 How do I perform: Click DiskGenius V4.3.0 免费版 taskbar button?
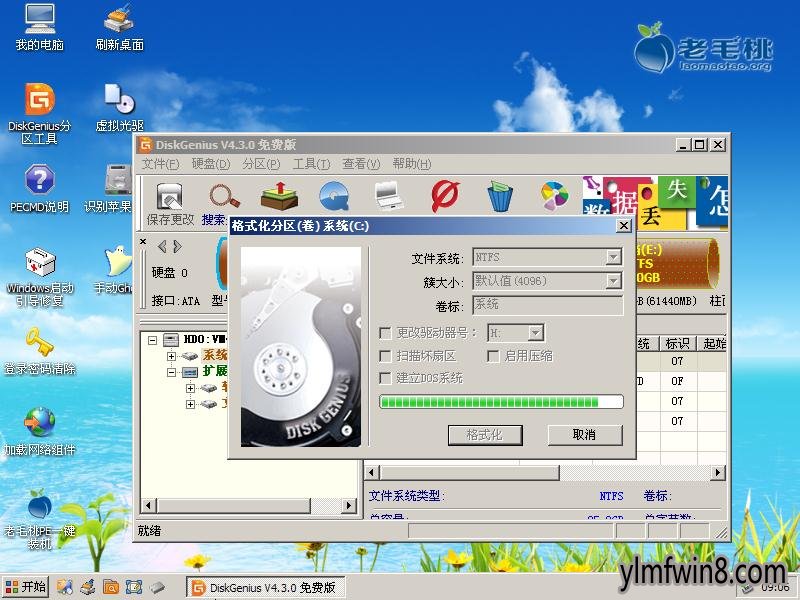point(265,588)
